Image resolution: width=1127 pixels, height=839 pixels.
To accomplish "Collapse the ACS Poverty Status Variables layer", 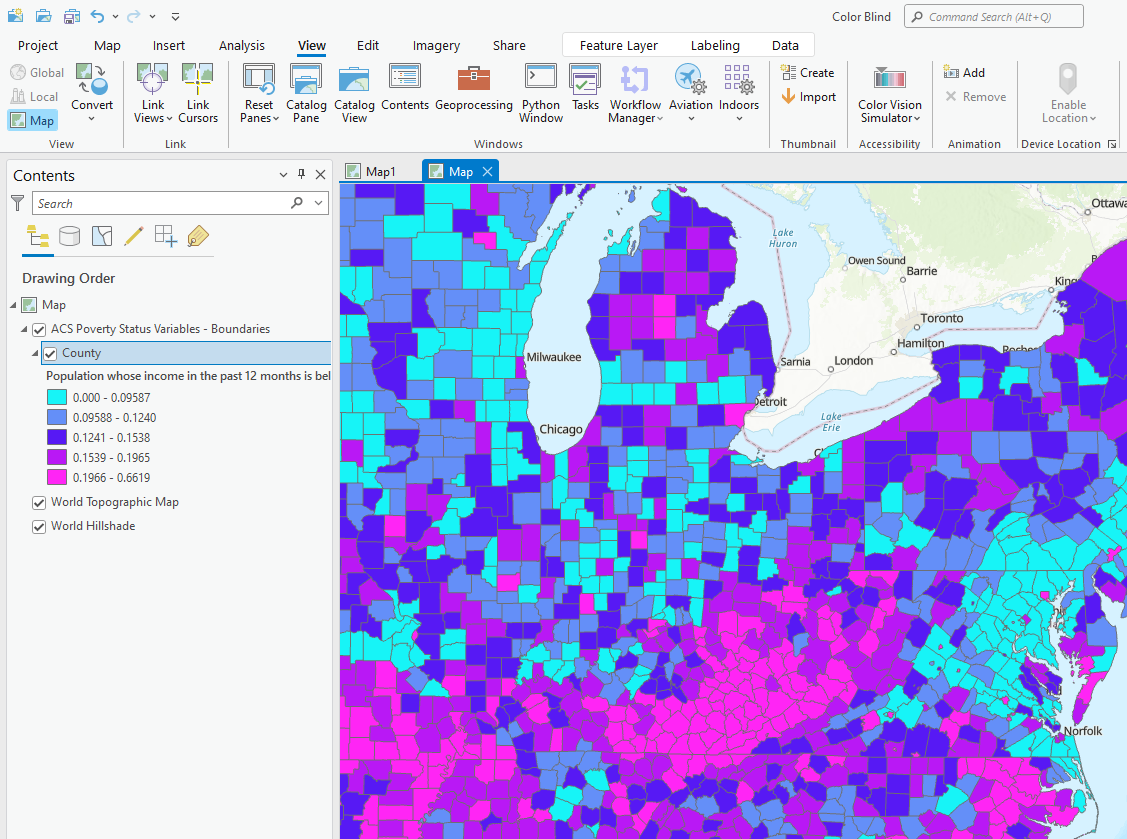I will coord(22,328).
